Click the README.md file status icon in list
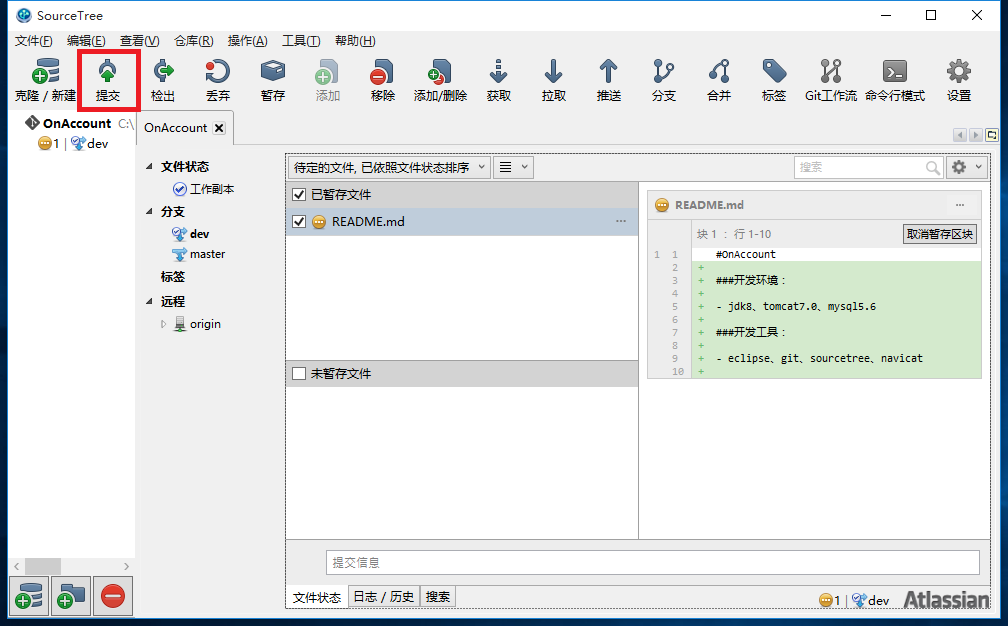 point(319,222)
